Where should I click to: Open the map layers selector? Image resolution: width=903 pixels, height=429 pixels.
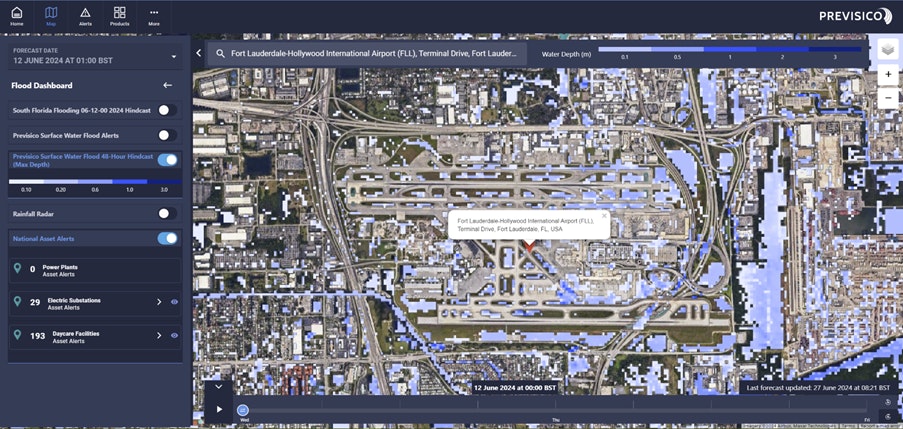(x=887, y=50)
